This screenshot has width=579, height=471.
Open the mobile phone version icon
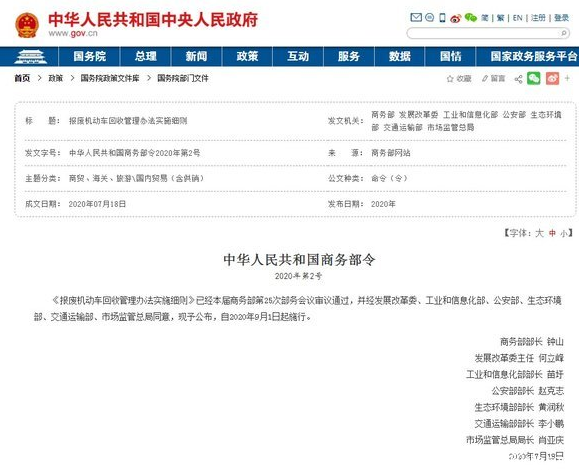pos(442,18)
